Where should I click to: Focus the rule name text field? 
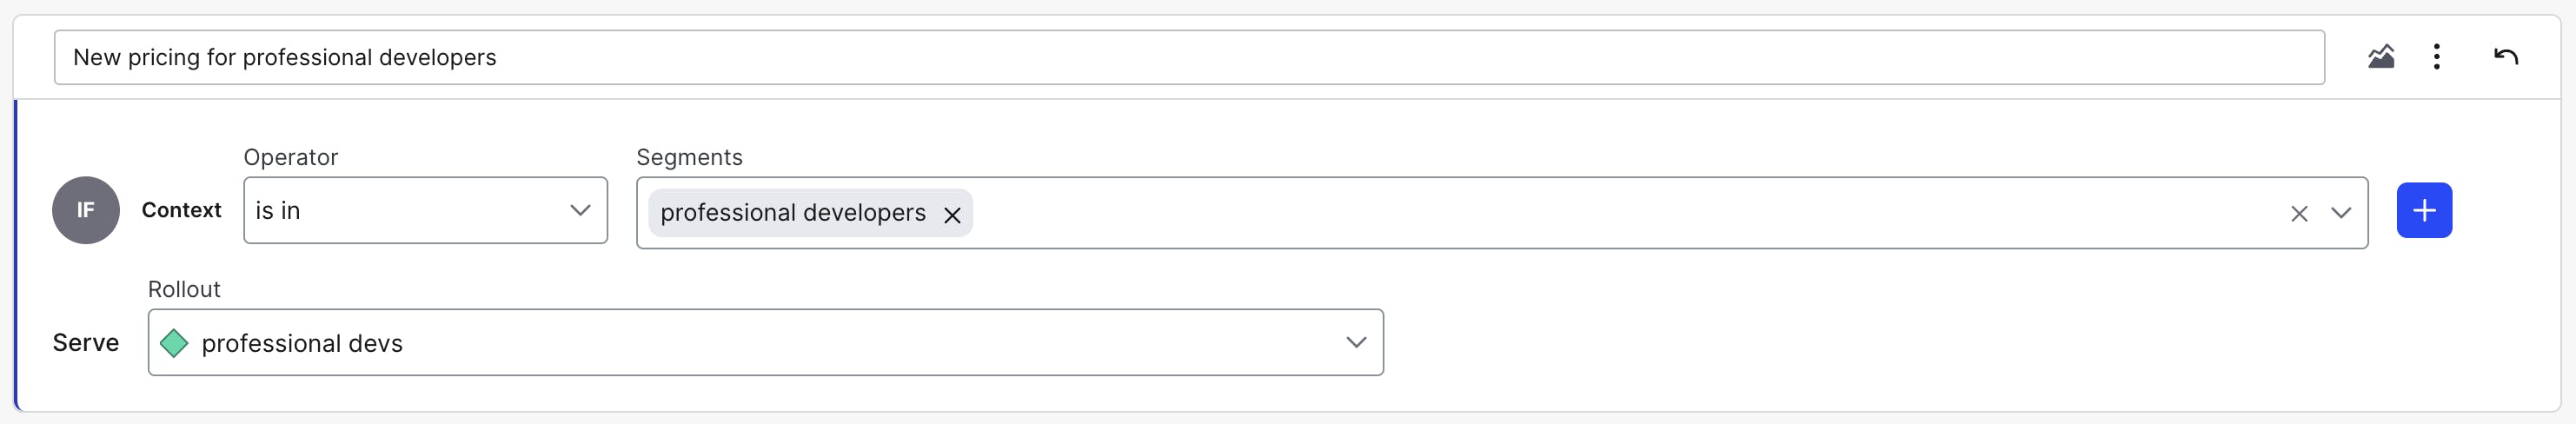point(1188,58)
